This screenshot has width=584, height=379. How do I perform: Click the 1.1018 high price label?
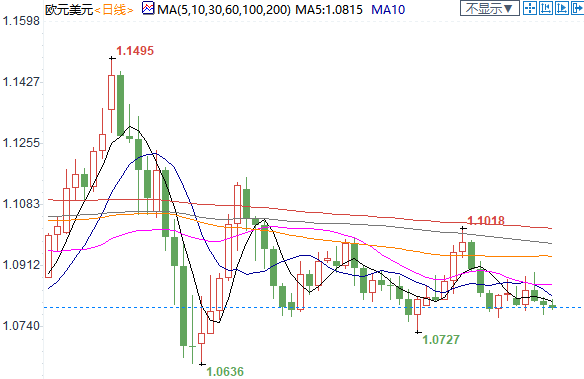click(486, 220)
